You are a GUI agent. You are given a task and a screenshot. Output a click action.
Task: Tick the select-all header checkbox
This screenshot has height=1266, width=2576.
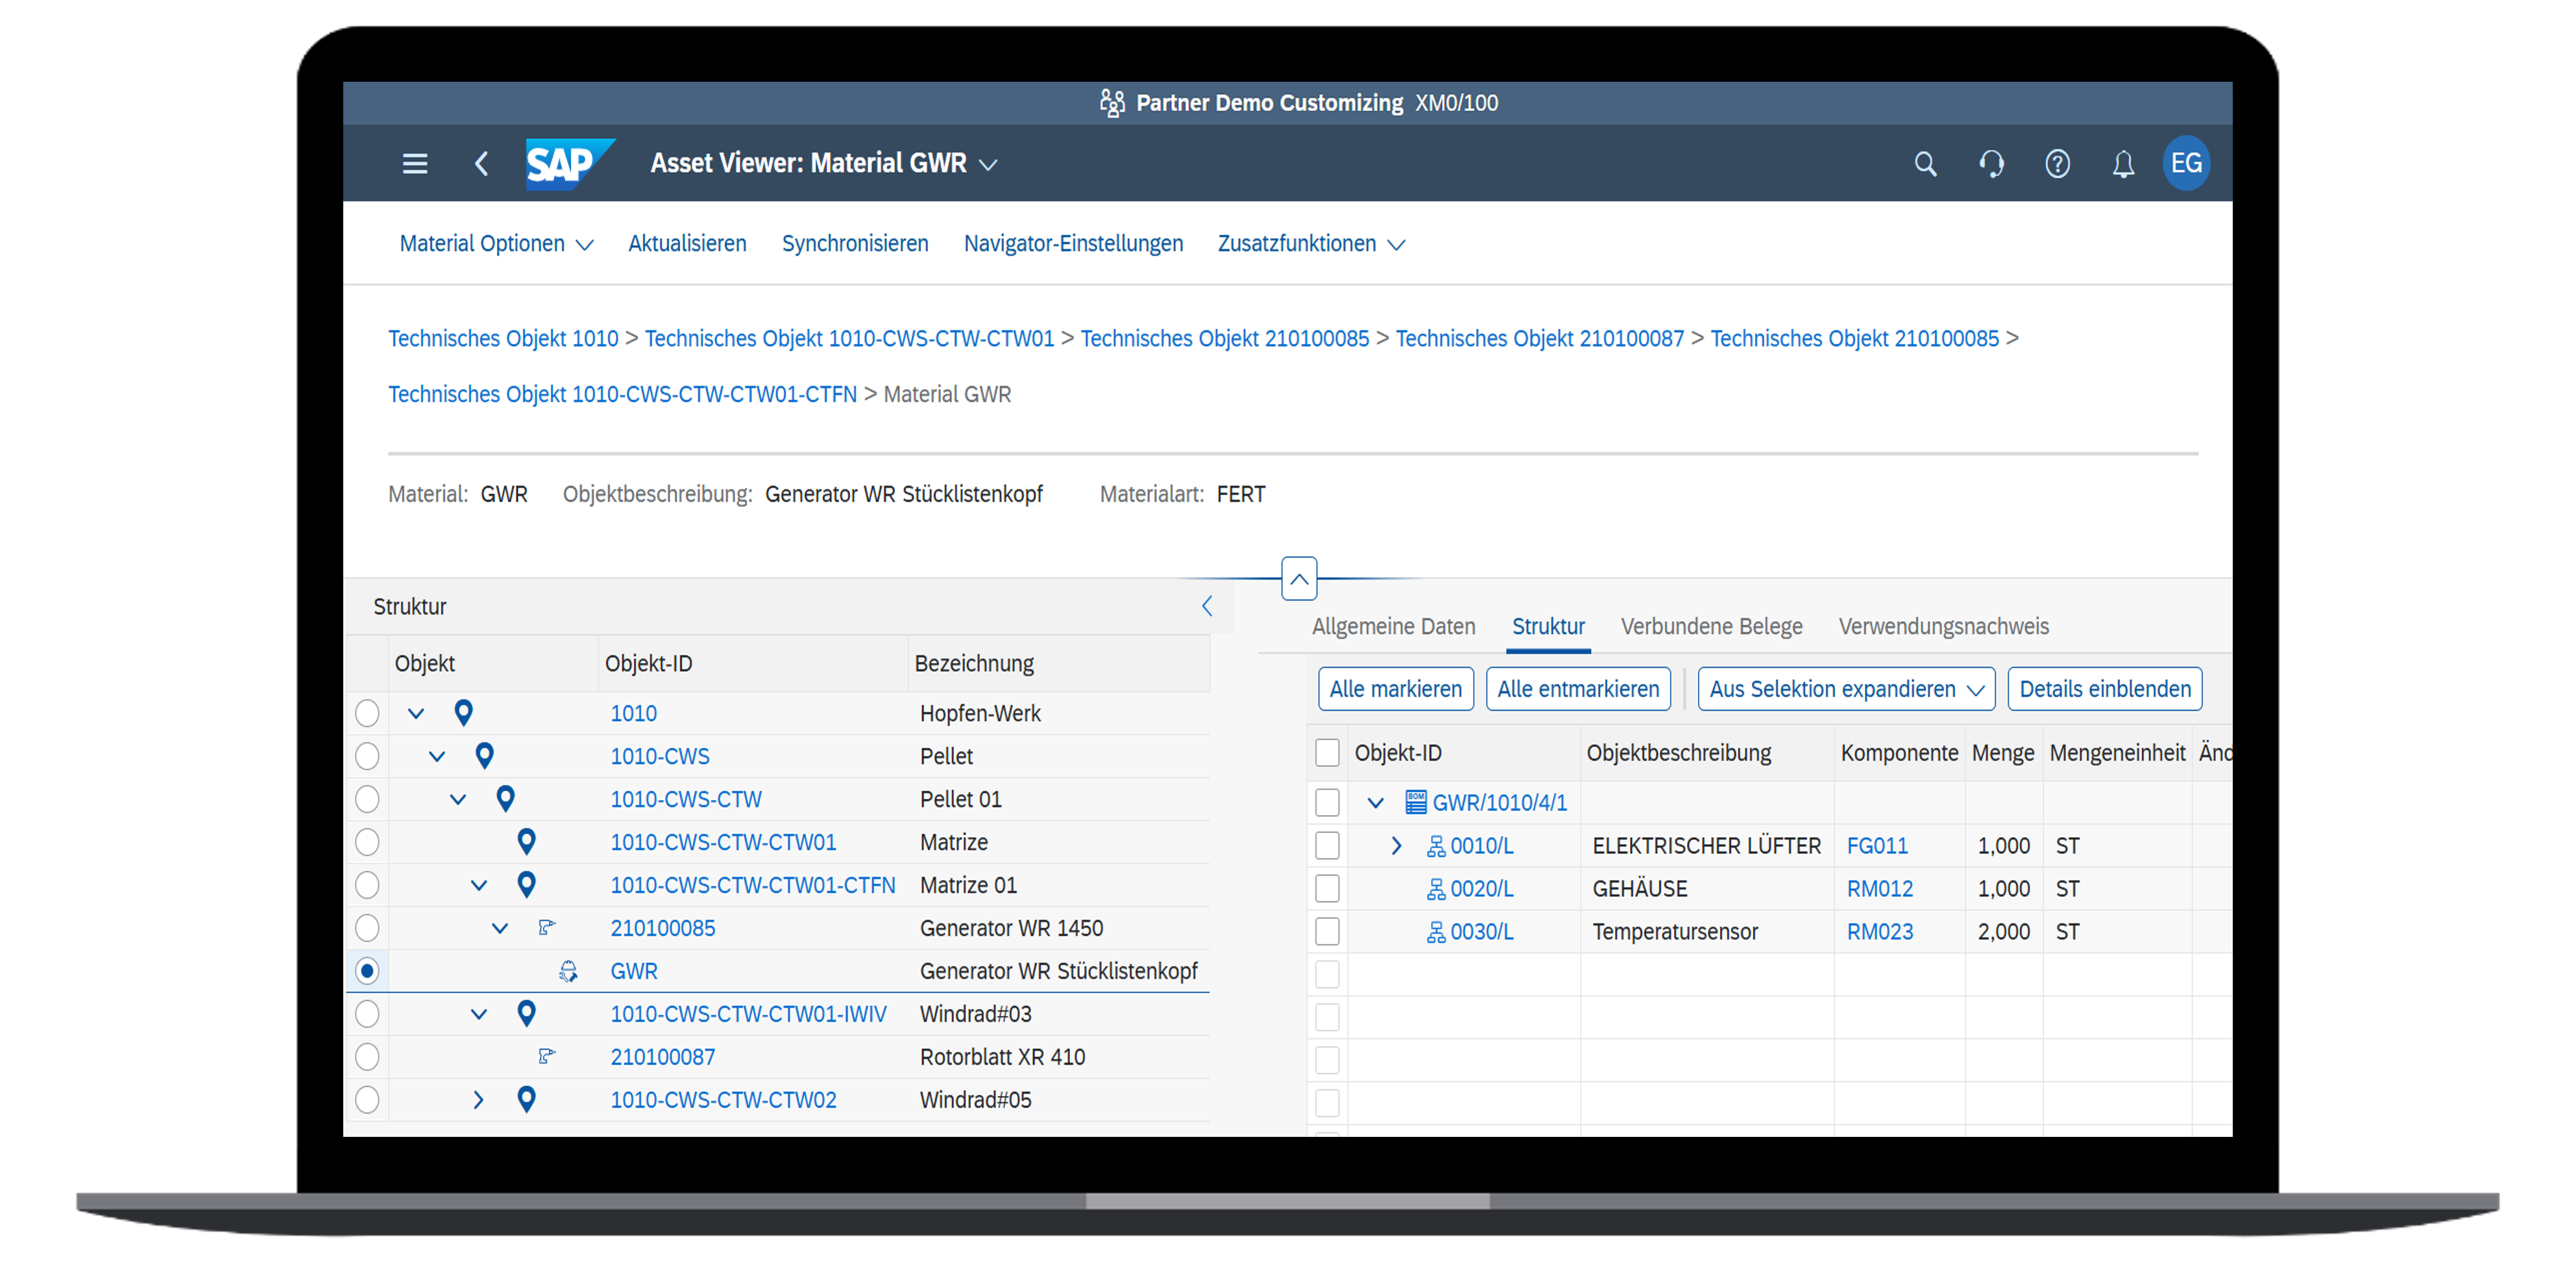[x=1327, y=753]
